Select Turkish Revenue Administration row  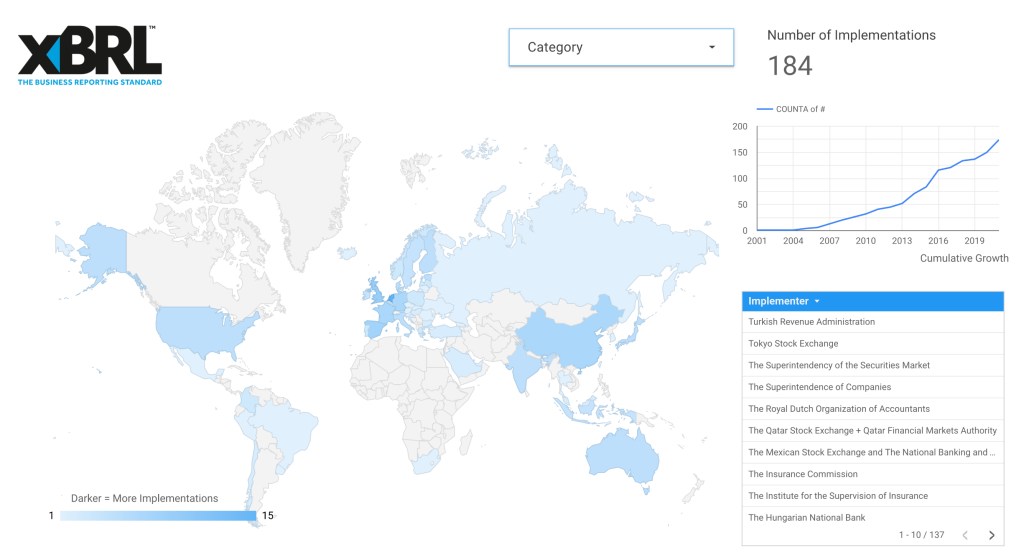coord(811,322)
